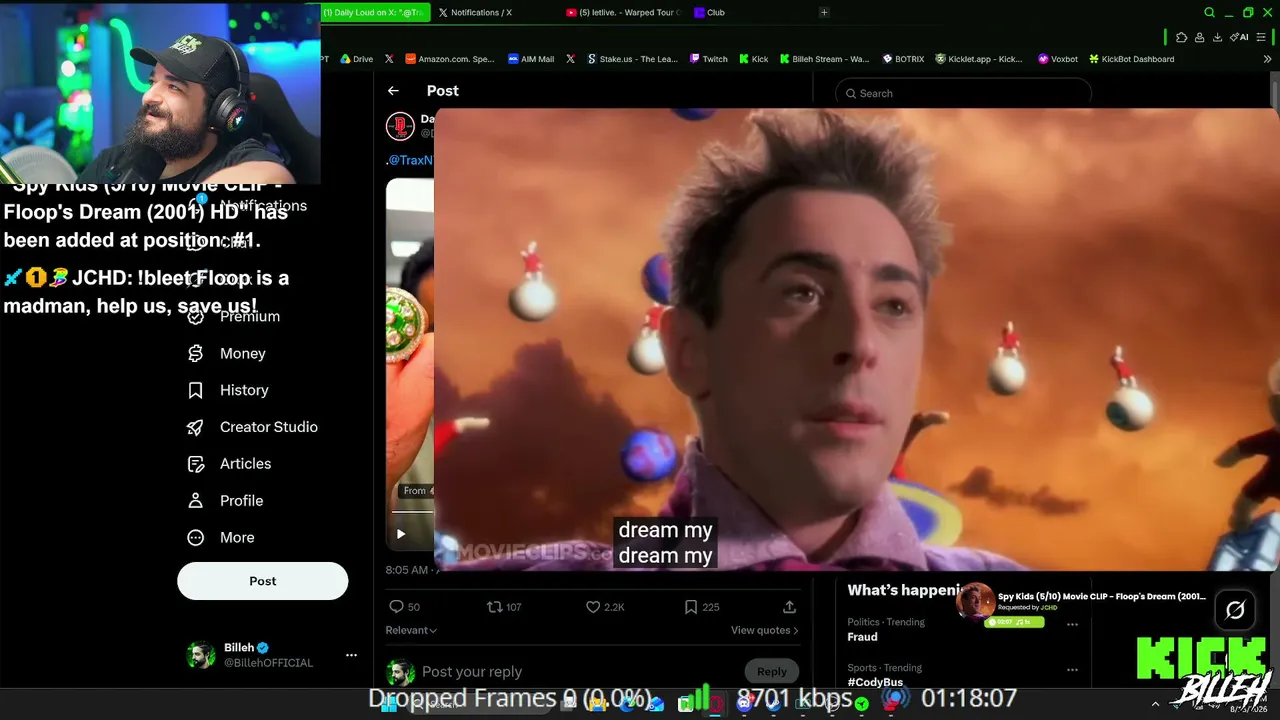Open the Twitch bookmark
Image resolution: width=1280 pixels, height=720 pixels.
click(x=709, y=59)
